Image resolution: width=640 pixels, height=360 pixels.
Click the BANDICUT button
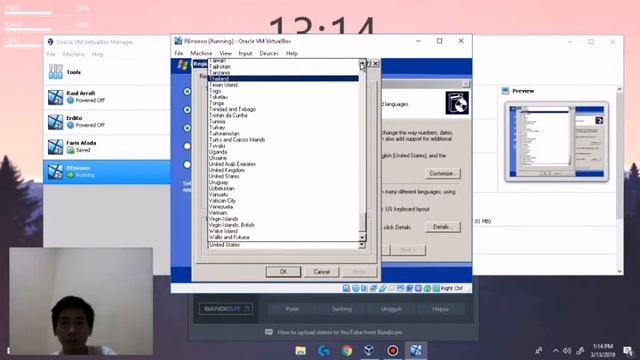(226, 309)
